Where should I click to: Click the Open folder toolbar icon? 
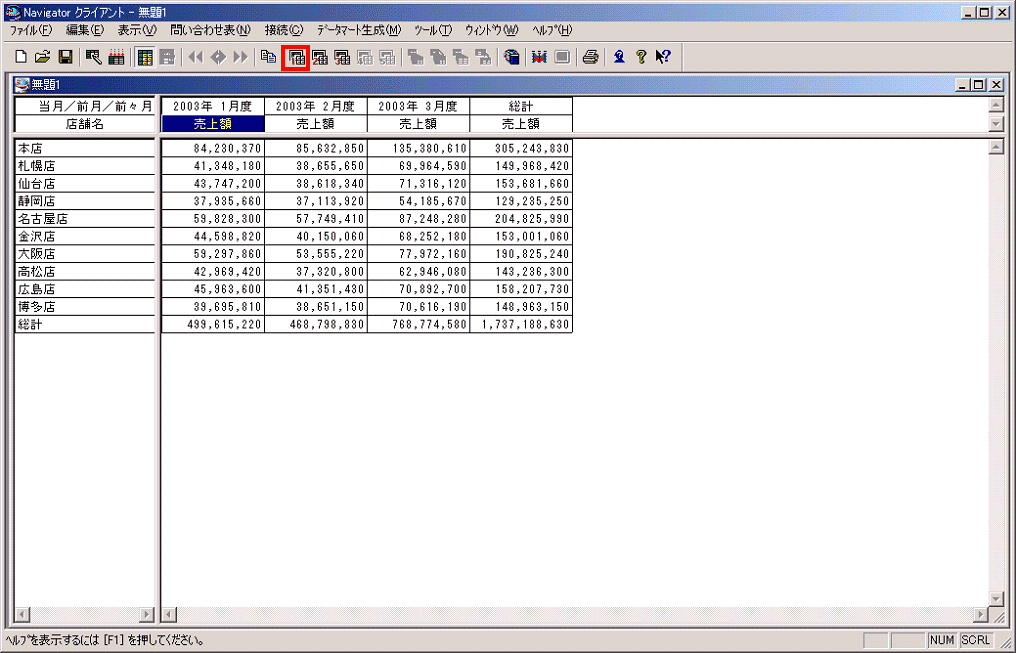click(43, 57)
